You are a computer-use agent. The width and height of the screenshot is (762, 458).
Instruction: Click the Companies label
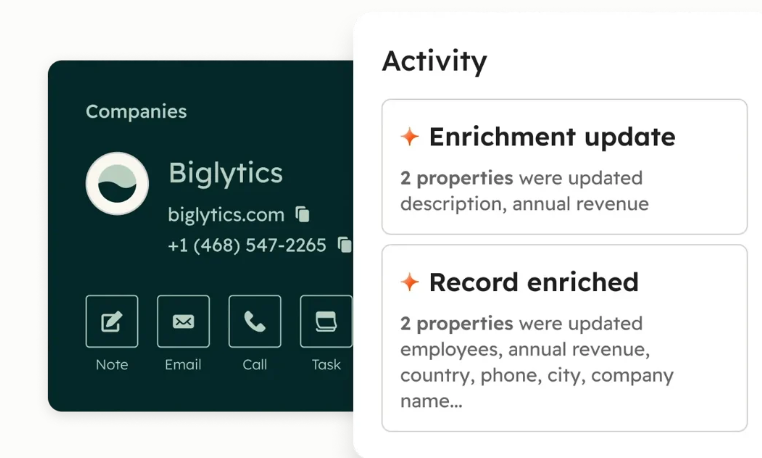tap(136, 112)
